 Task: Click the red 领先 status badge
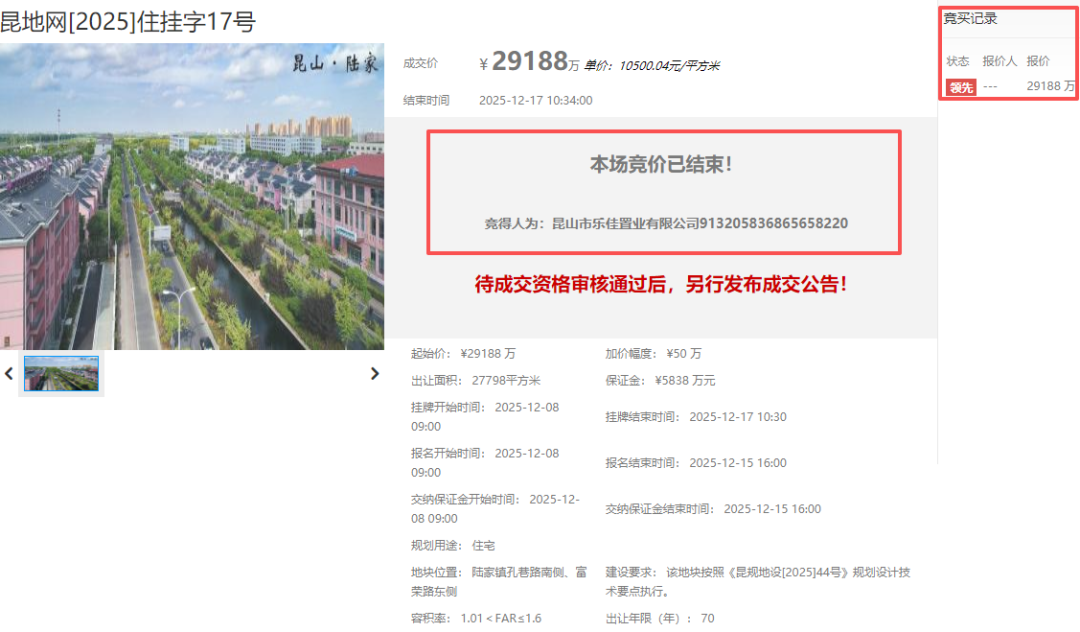[961, 87]
